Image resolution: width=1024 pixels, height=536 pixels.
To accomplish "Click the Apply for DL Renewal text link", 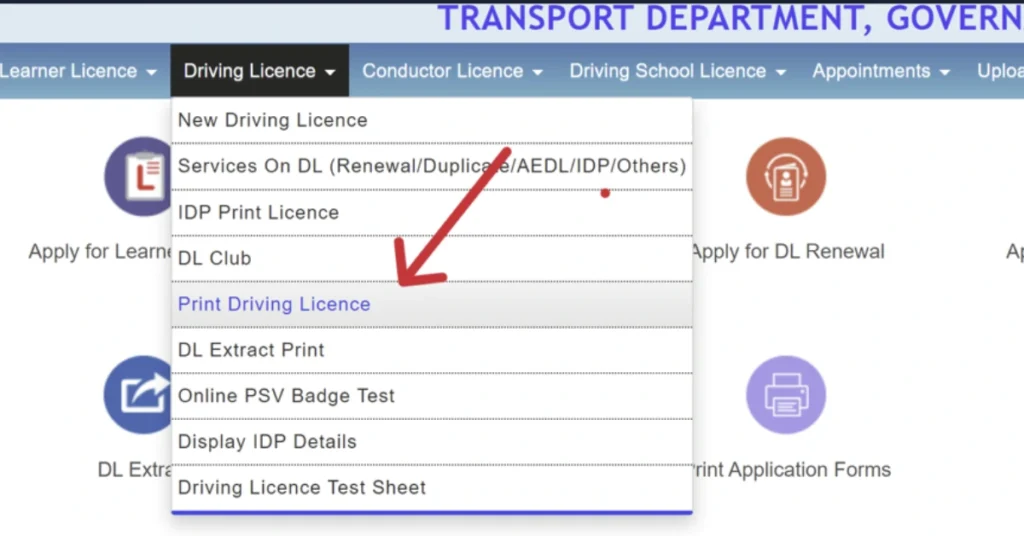I will click(x=788, y=252).
